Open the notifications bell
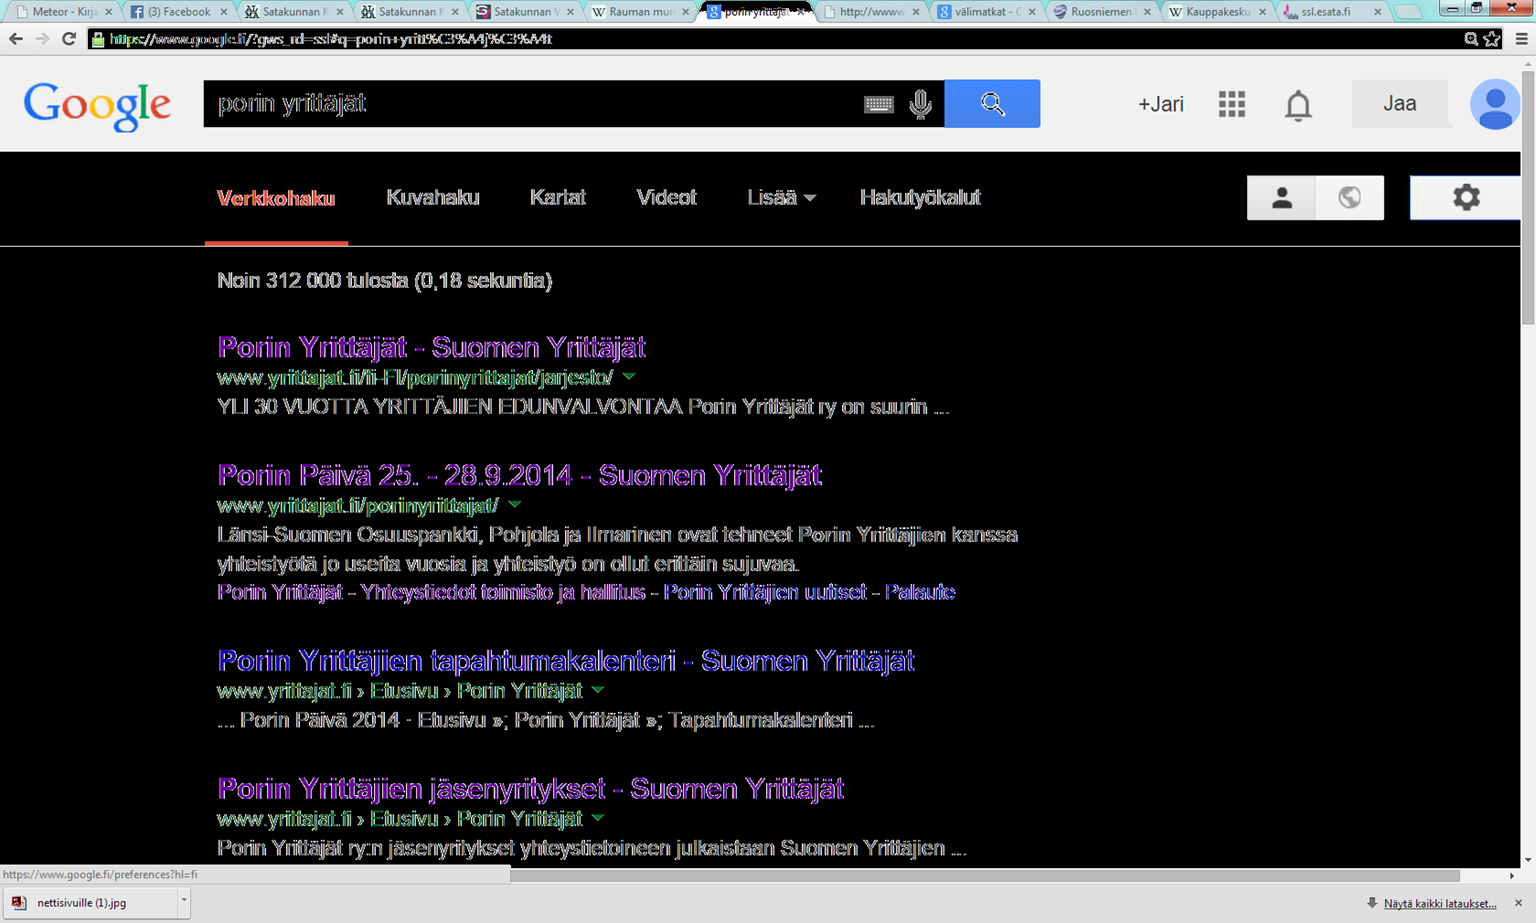The width and height of the screenshot is (1536, 923). tap(1298, 105)
